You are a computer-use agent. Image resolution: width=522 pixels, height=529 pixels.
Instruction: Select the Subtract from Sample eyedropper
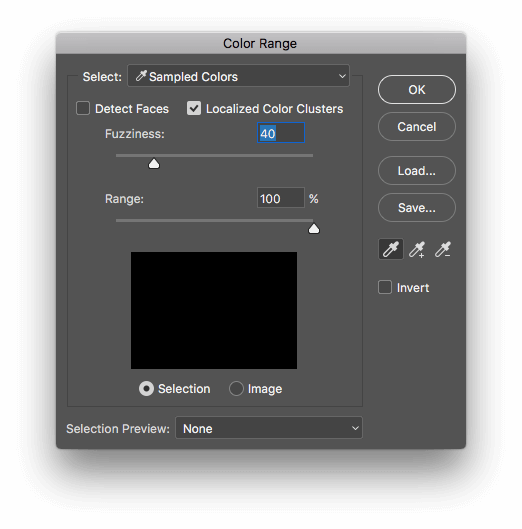tap(443, 249)
